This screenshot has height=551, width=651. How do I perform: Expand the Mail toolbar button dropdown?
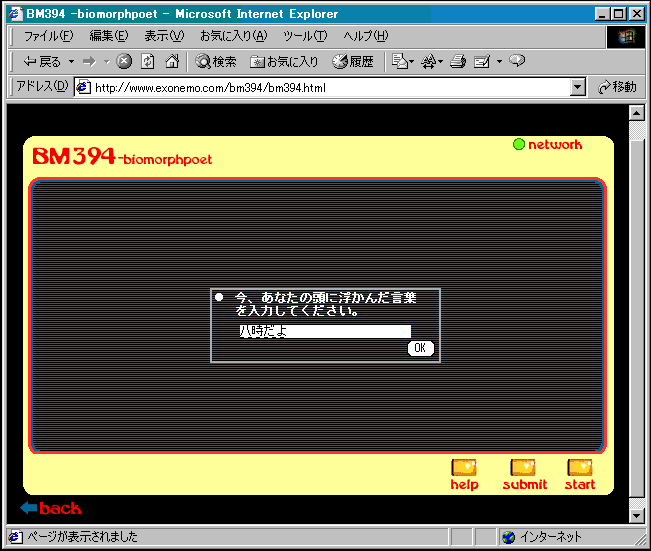click(412, 62)
